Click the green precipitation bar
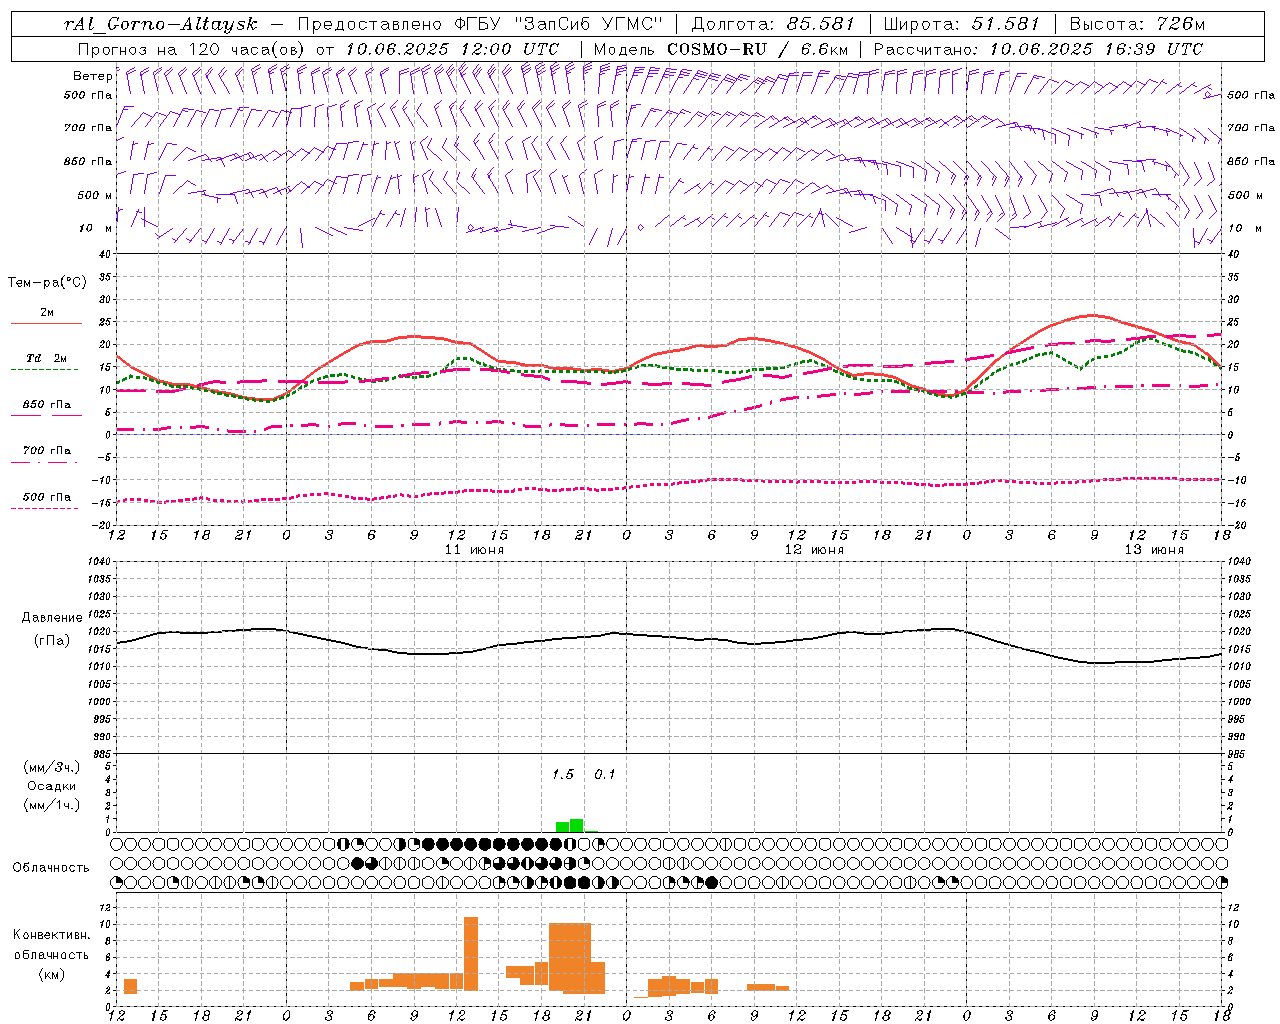 pyautogui.click(x=570, y=826)
